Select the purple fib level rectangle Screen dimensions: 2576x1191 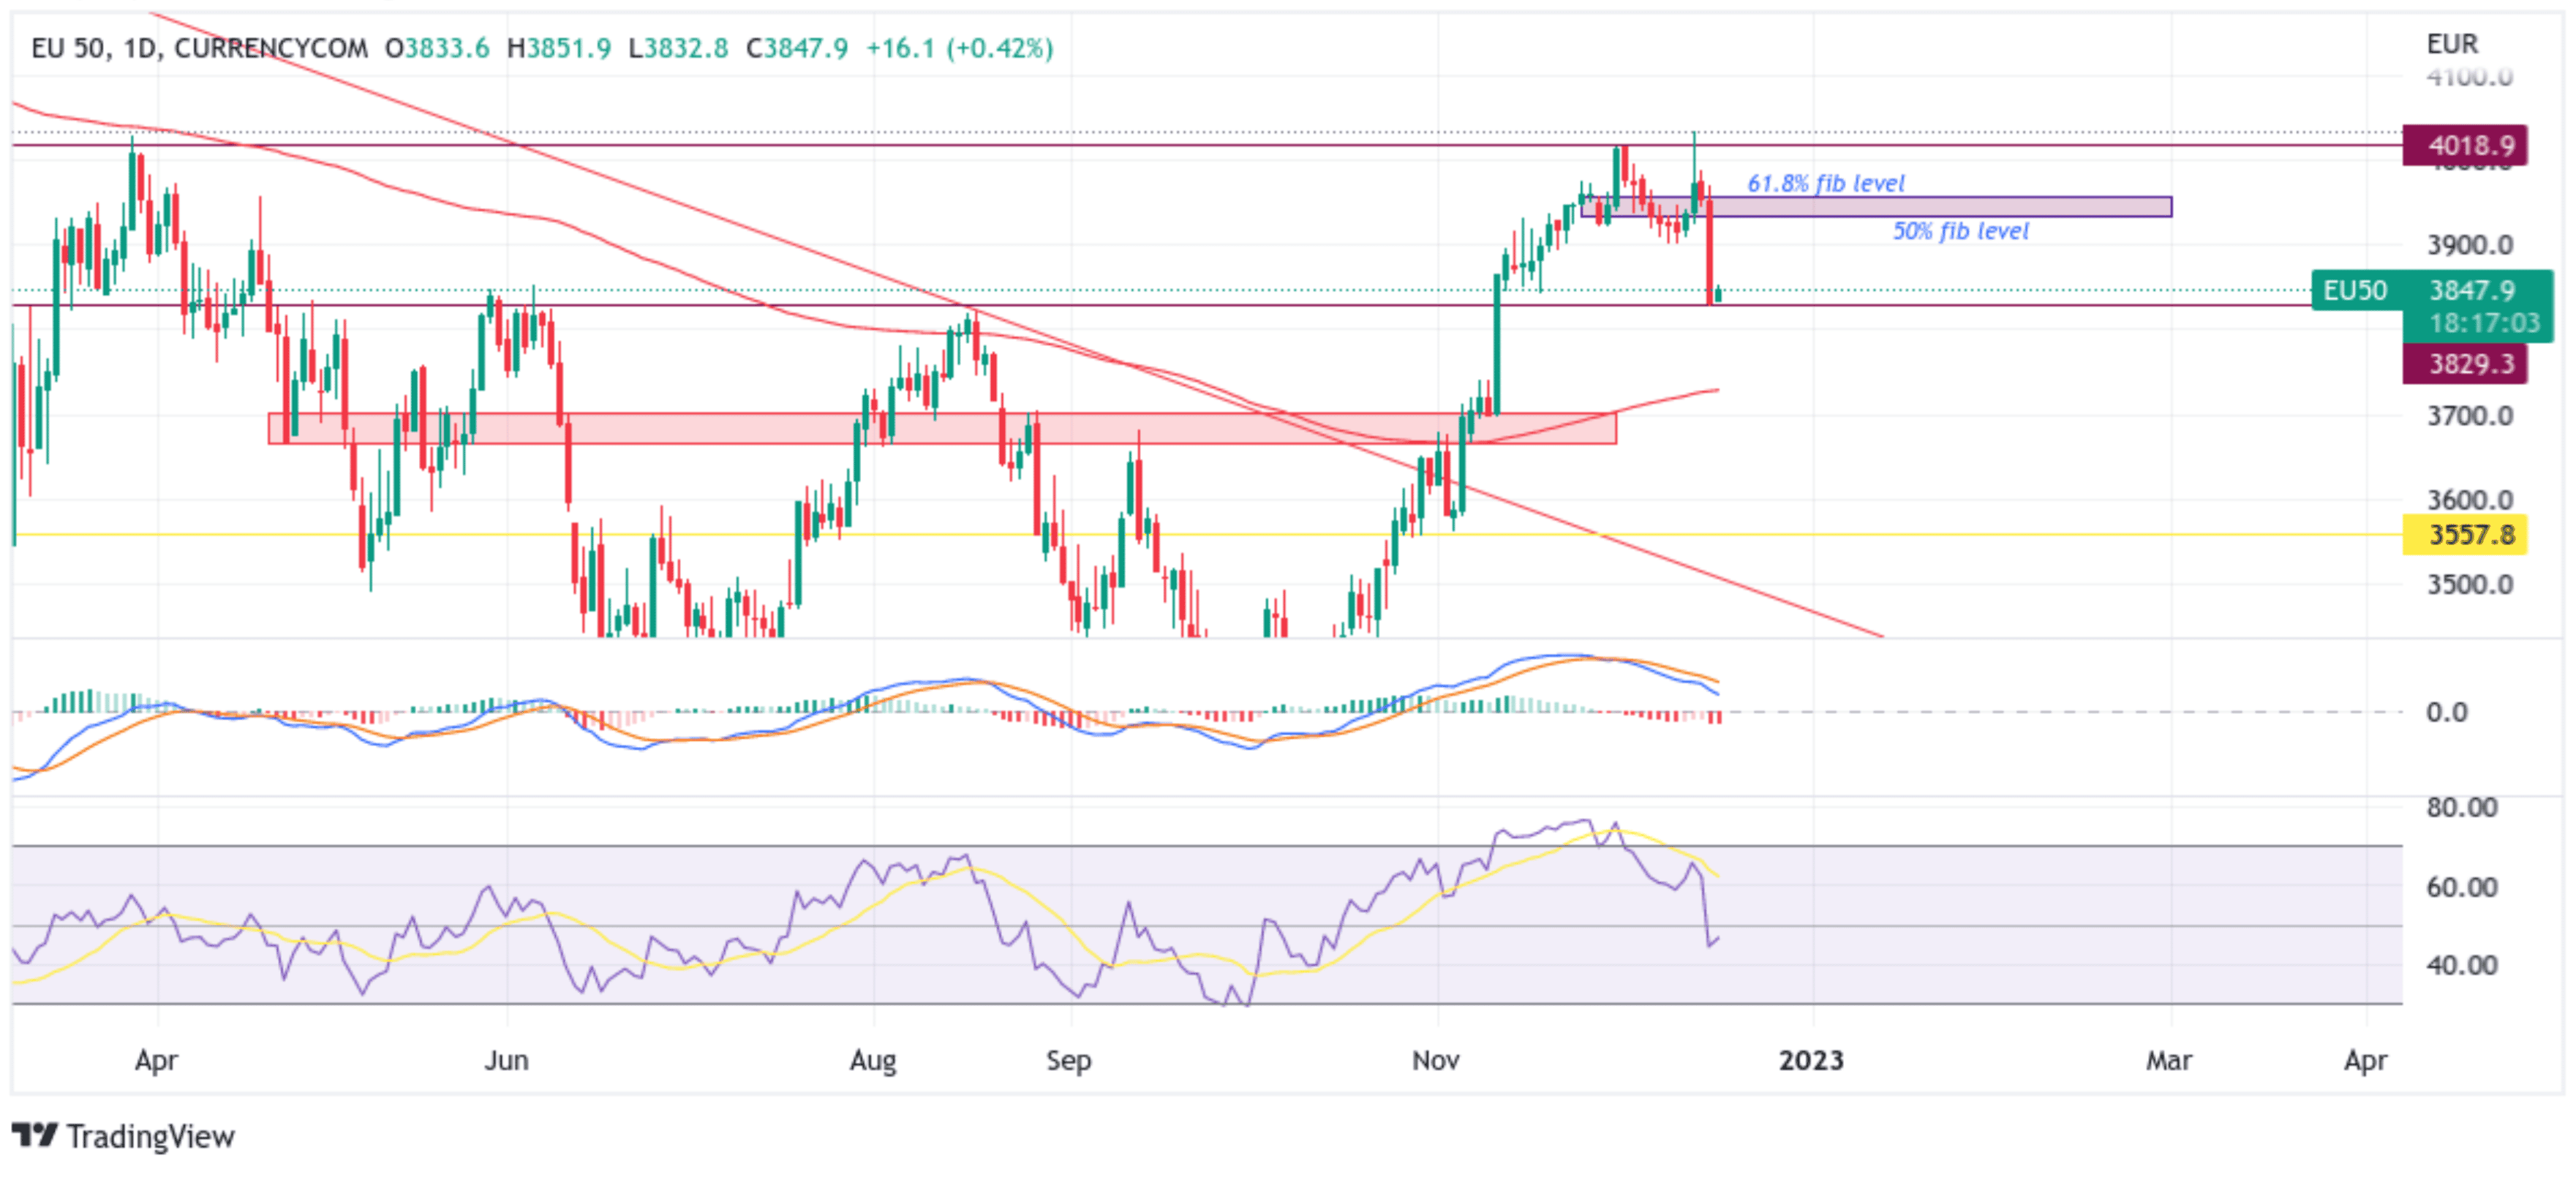pyautogui.click(x=1876, y=207)
